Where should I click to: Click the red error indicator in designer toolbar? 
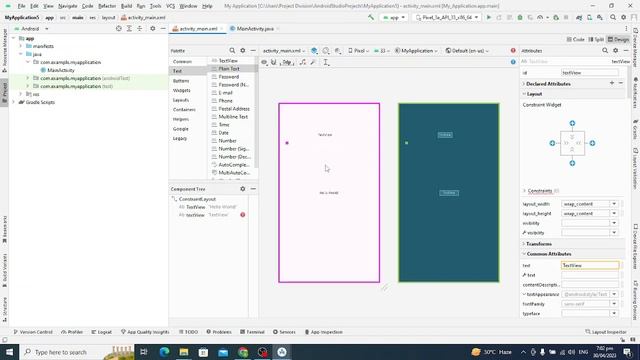tap(513, 51)
